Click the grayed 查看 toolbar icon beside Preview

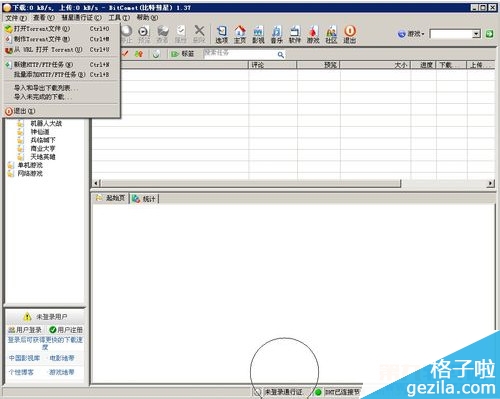162,35
